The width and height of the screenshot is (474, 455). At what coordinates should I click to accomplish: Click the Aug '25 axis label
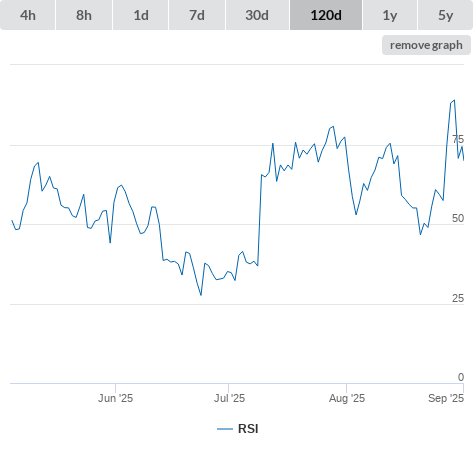[x=347, y=398]
